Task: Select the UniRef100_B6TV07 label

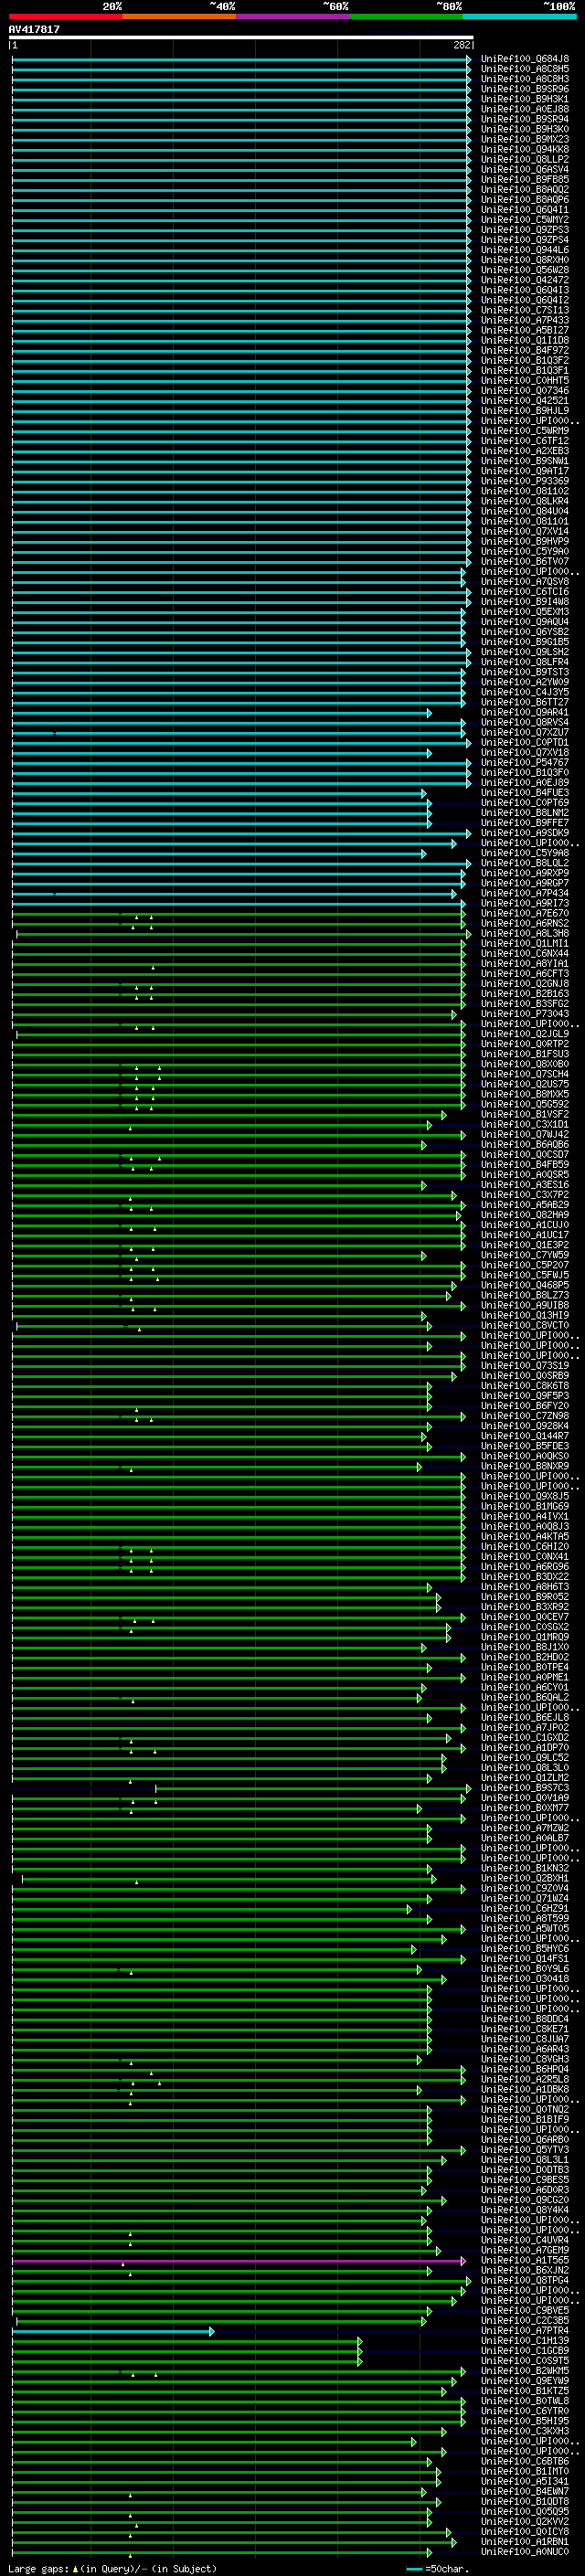Action: coord(525,561)
